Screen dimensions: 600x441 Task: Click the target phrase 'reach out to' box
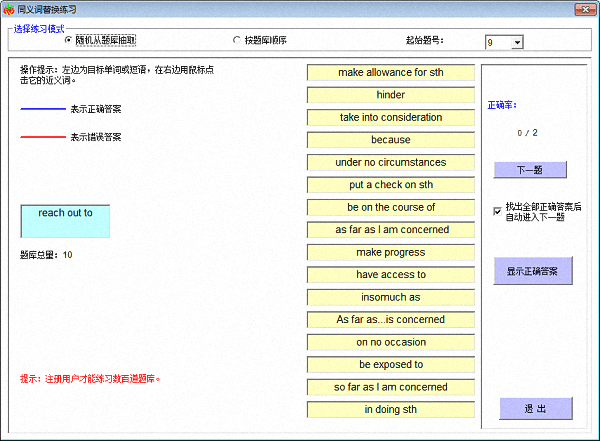[65, 221]
